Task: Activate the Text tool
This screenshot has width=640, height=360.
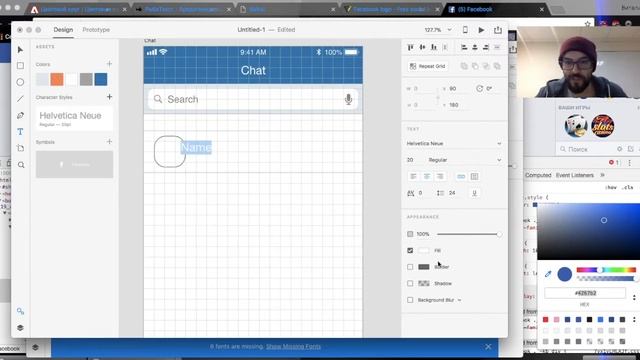Action: click(x=20, y=132)
